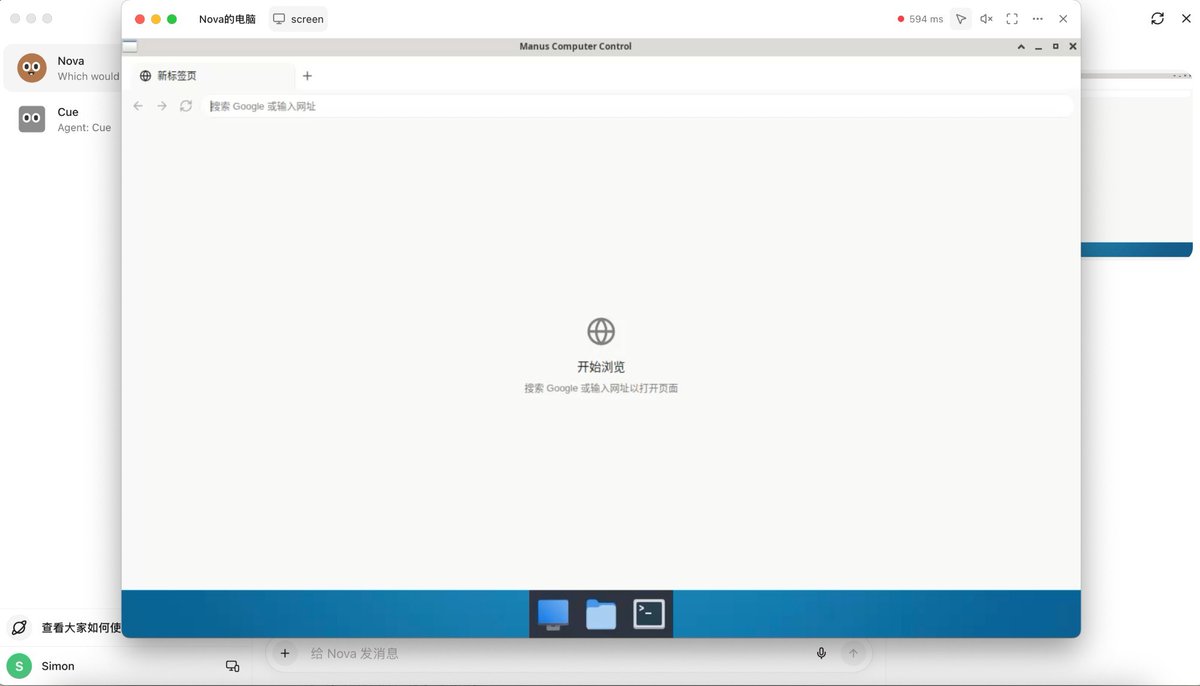Click the green zoom dot beside Nova的电脑
The width and height of the screenshot is (1200, 686).
[x=172, y=19]
